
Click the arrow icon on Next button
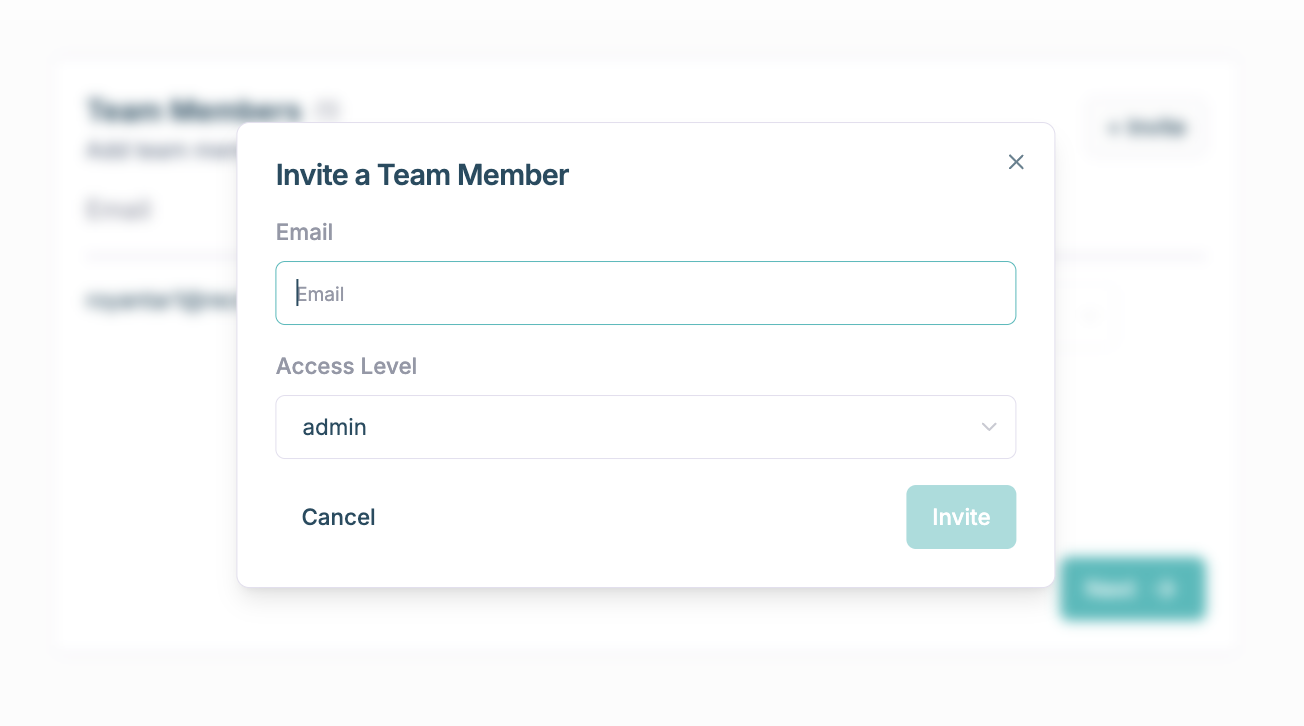1166,589
